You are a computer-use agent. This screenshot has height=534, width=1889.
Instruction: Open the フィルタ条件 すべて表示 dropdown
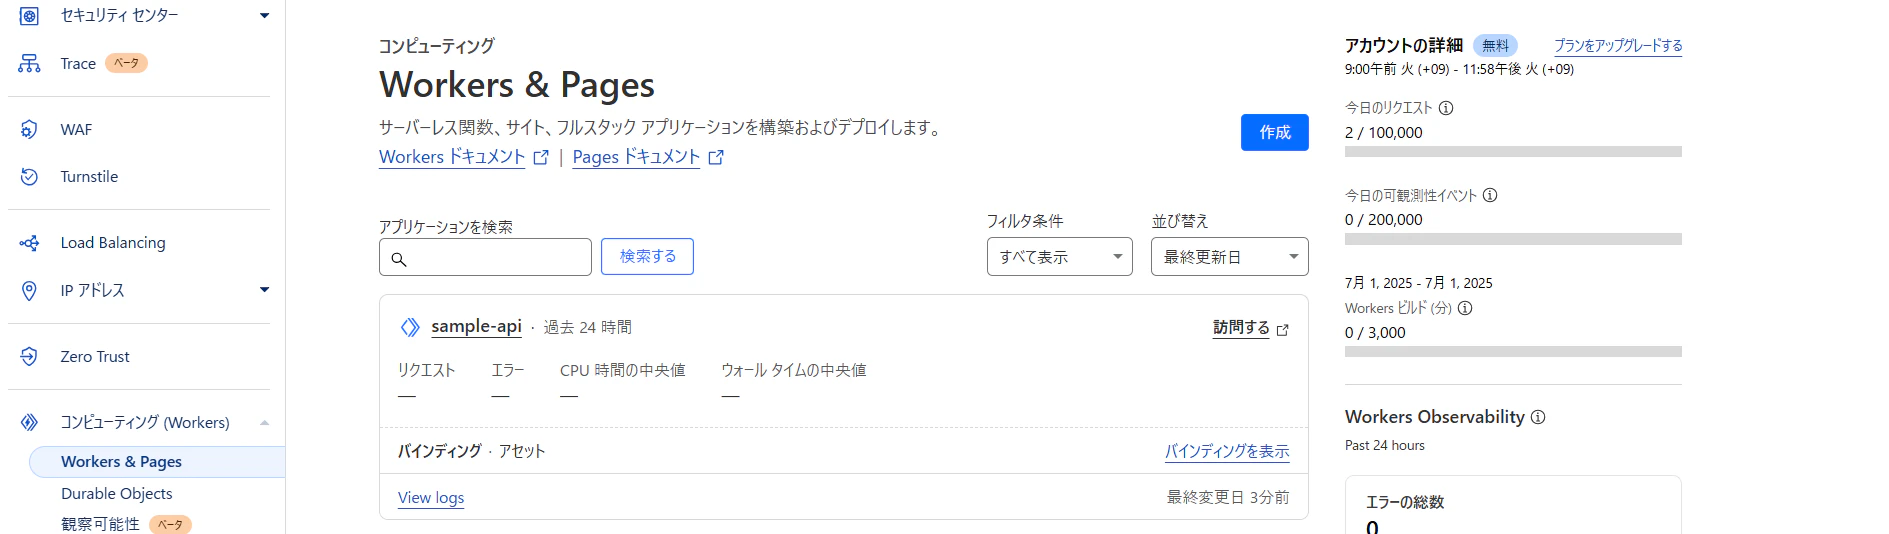pos(1059,257)
